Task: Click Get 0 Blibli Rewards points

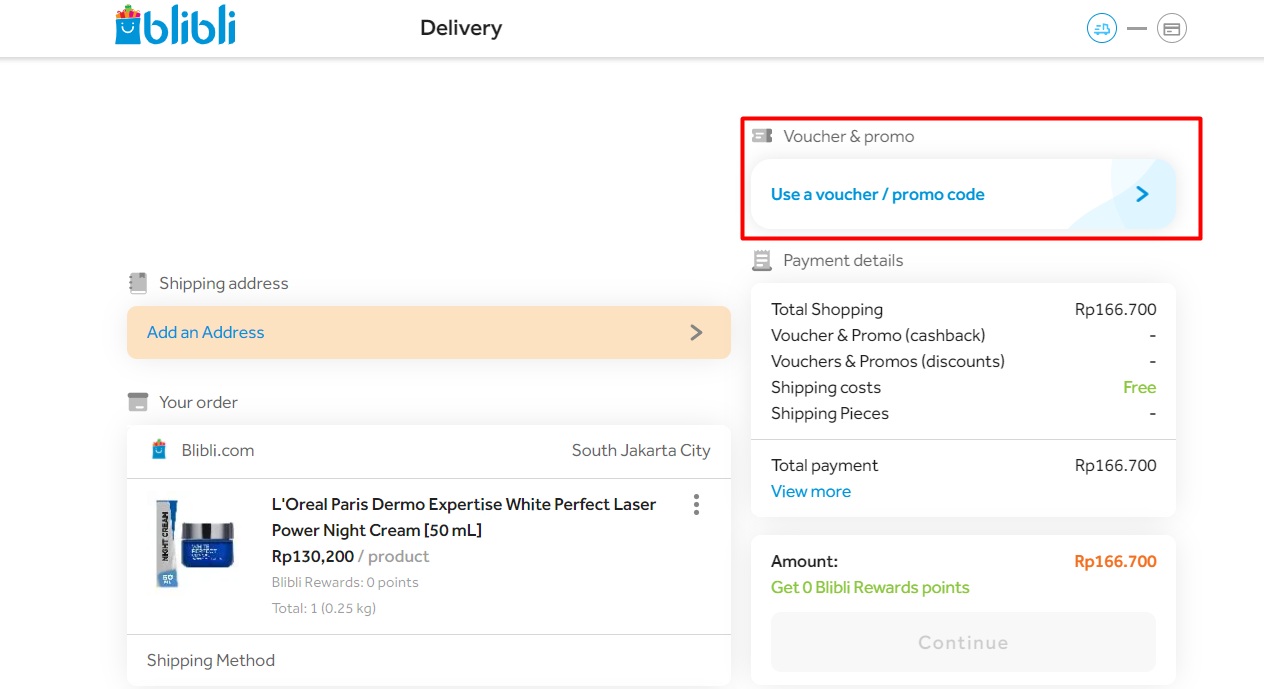Action: (x=870, y=587)
